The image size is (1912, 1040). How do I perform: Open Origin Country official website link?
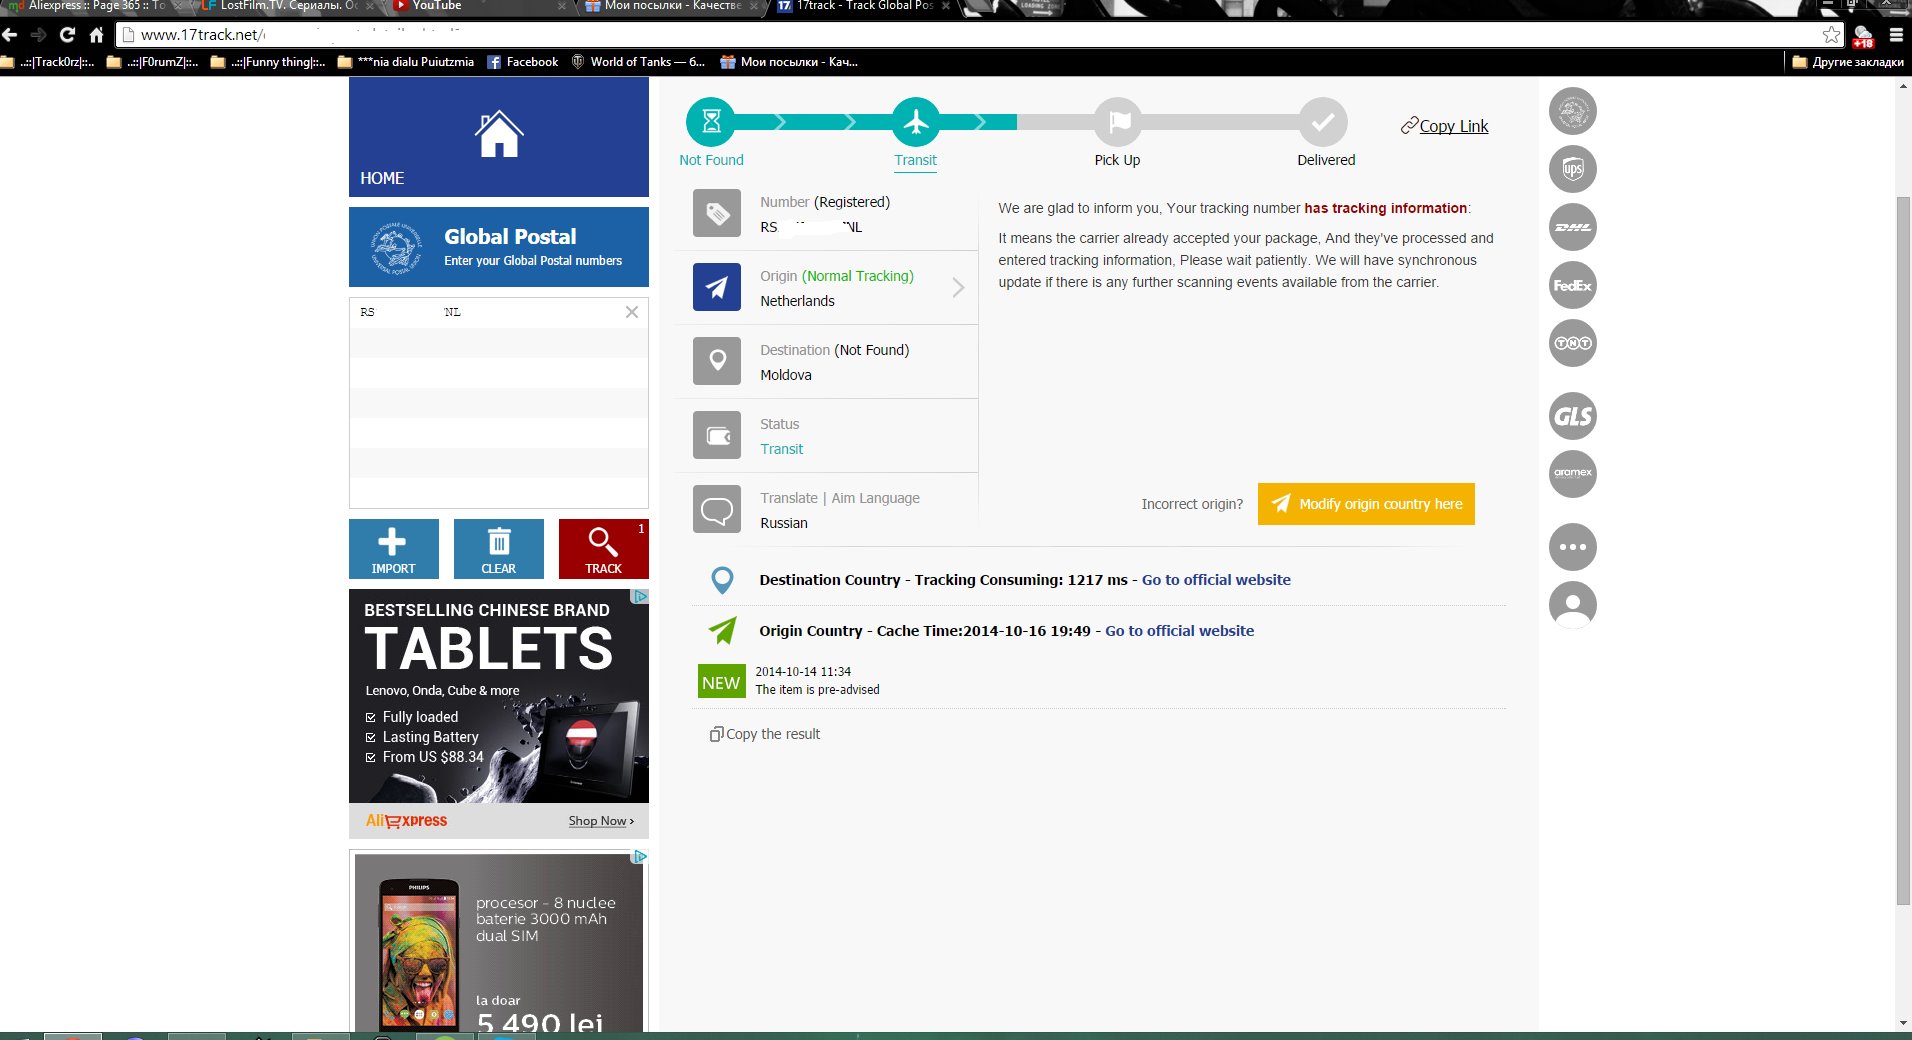1179,631
